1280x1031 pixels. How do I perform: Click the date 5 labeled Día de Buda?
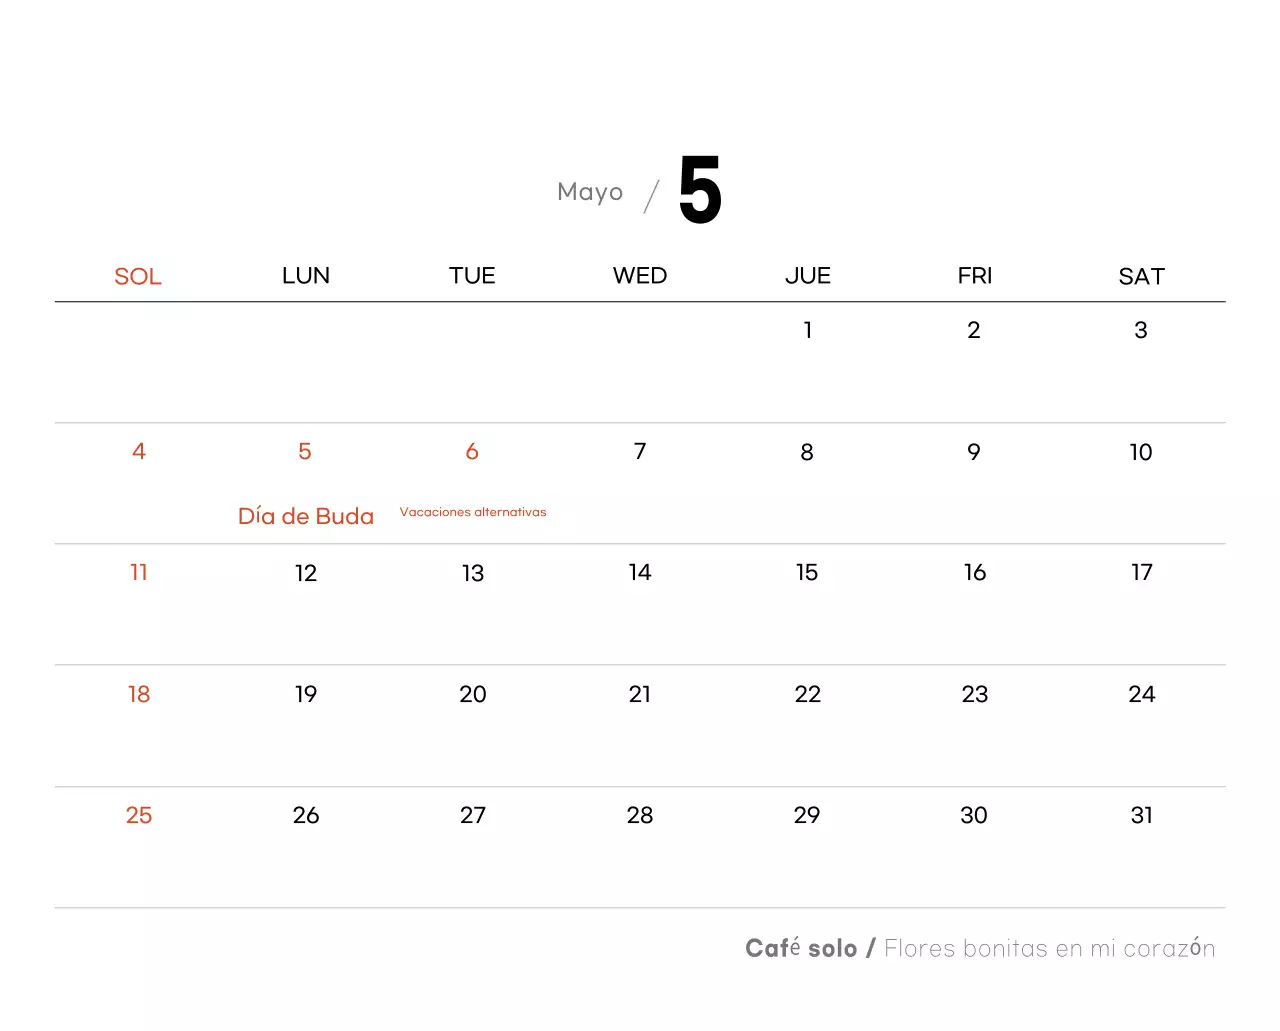click(305, 452)
